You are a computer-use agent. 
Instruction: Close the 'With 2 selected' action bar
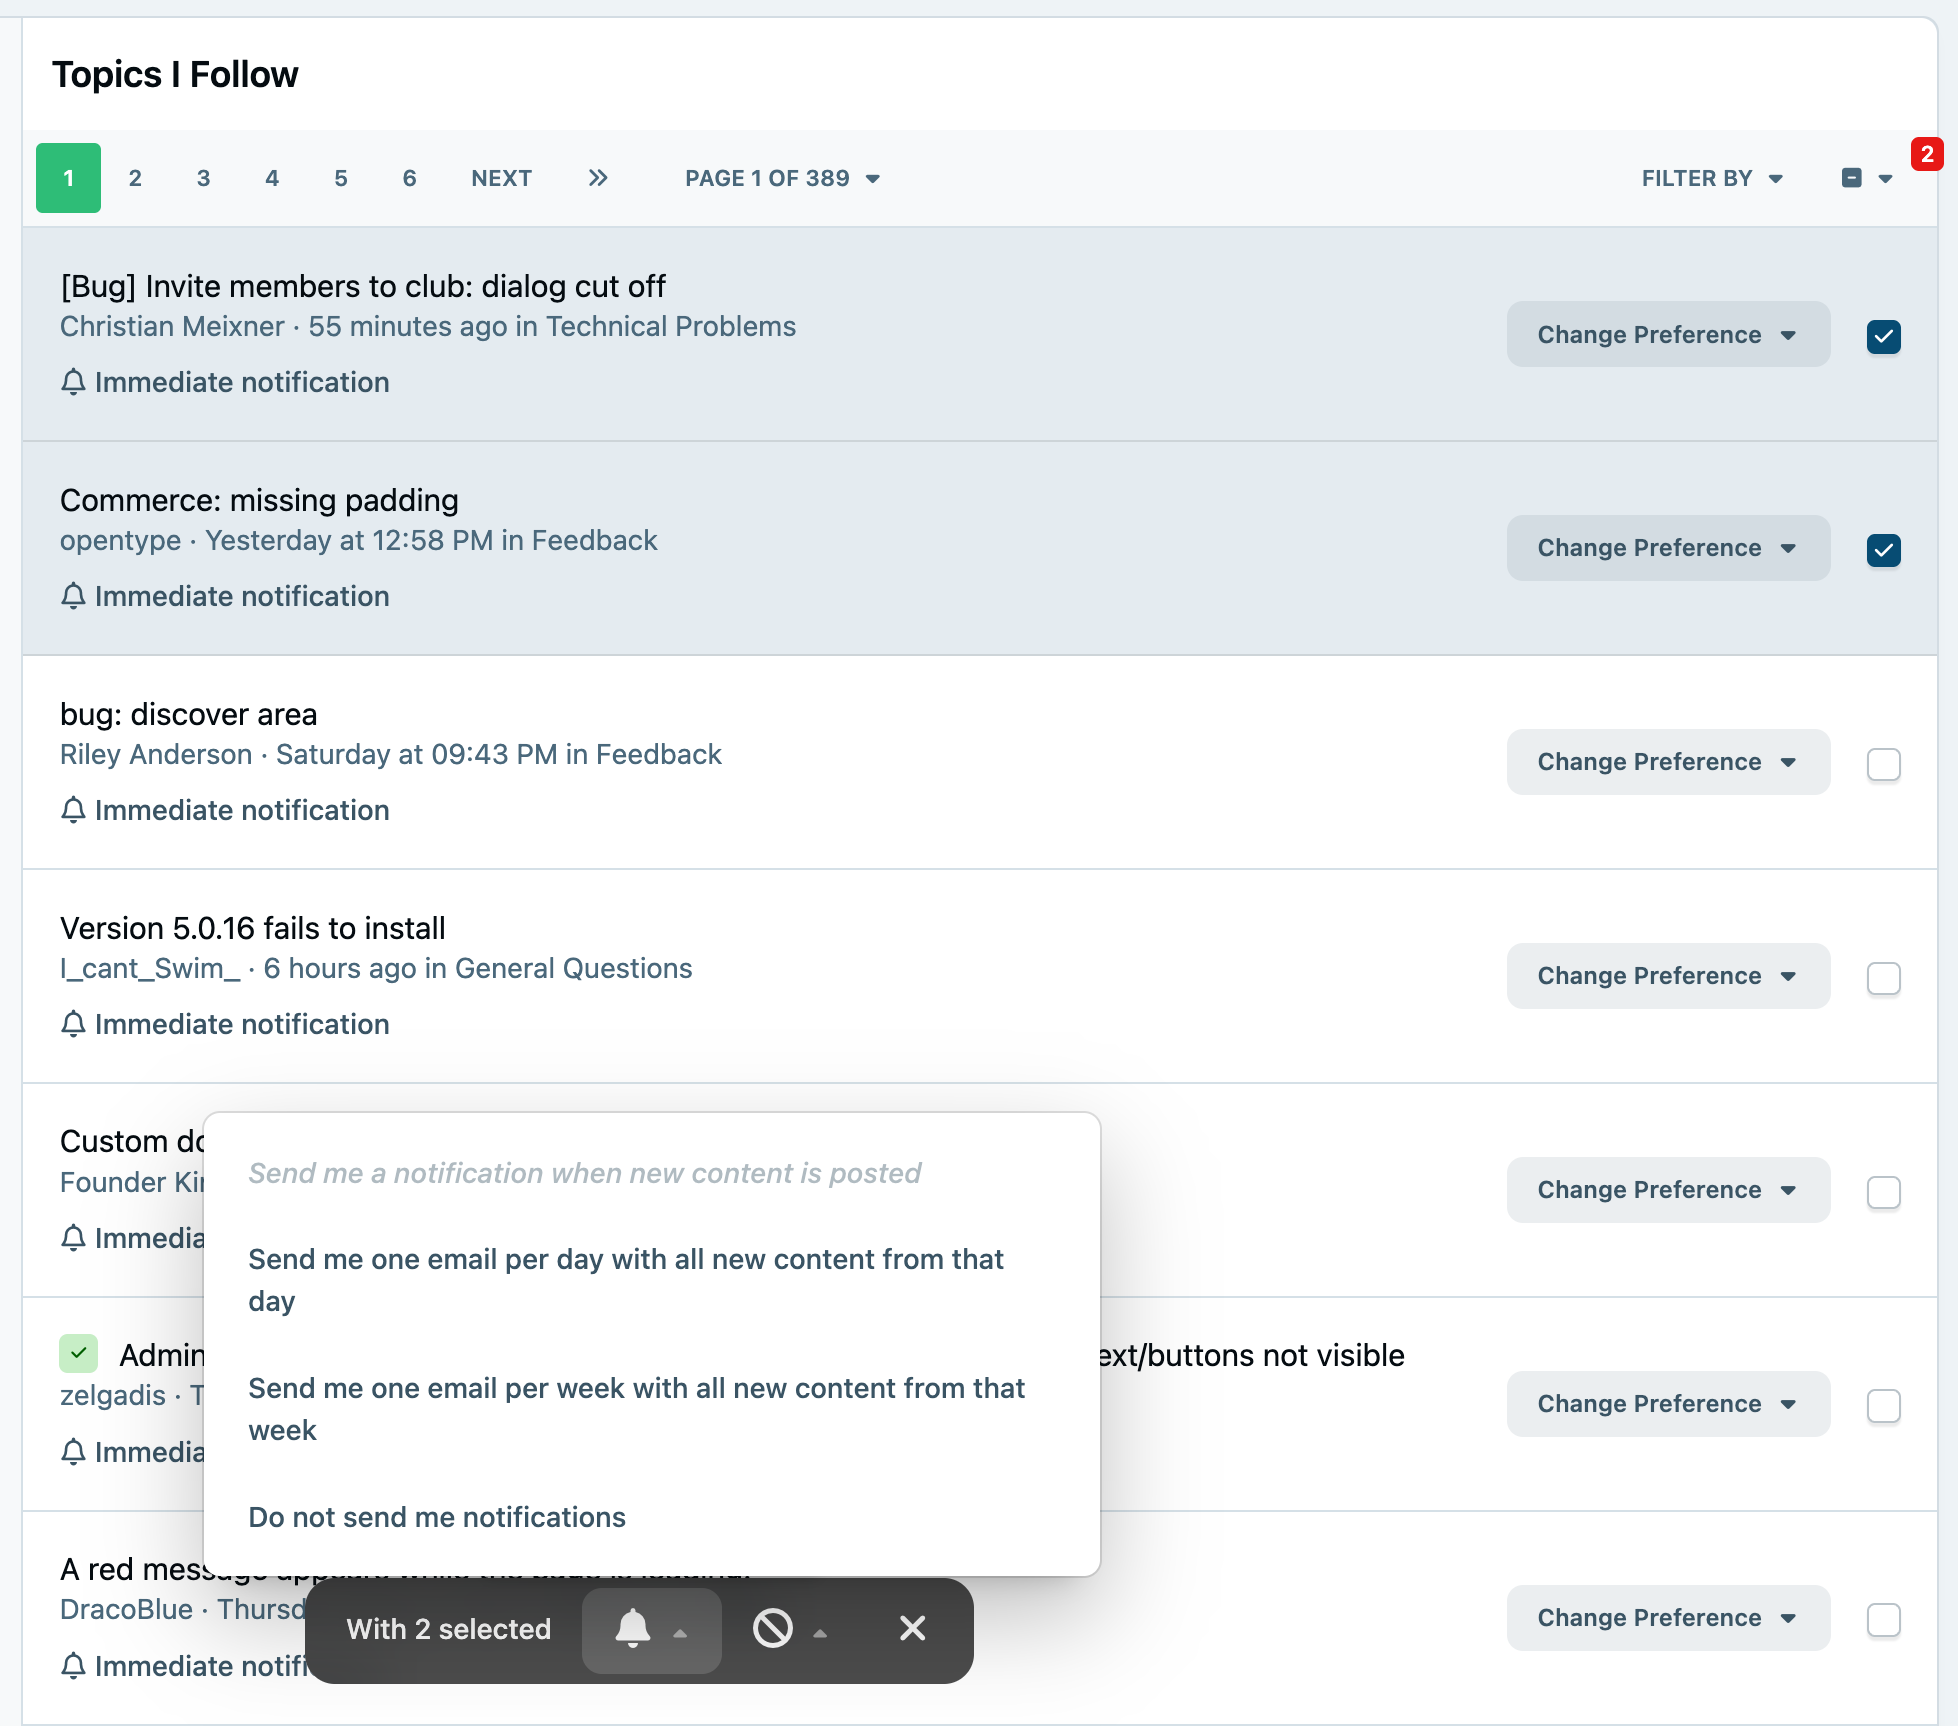(912, 1629)
